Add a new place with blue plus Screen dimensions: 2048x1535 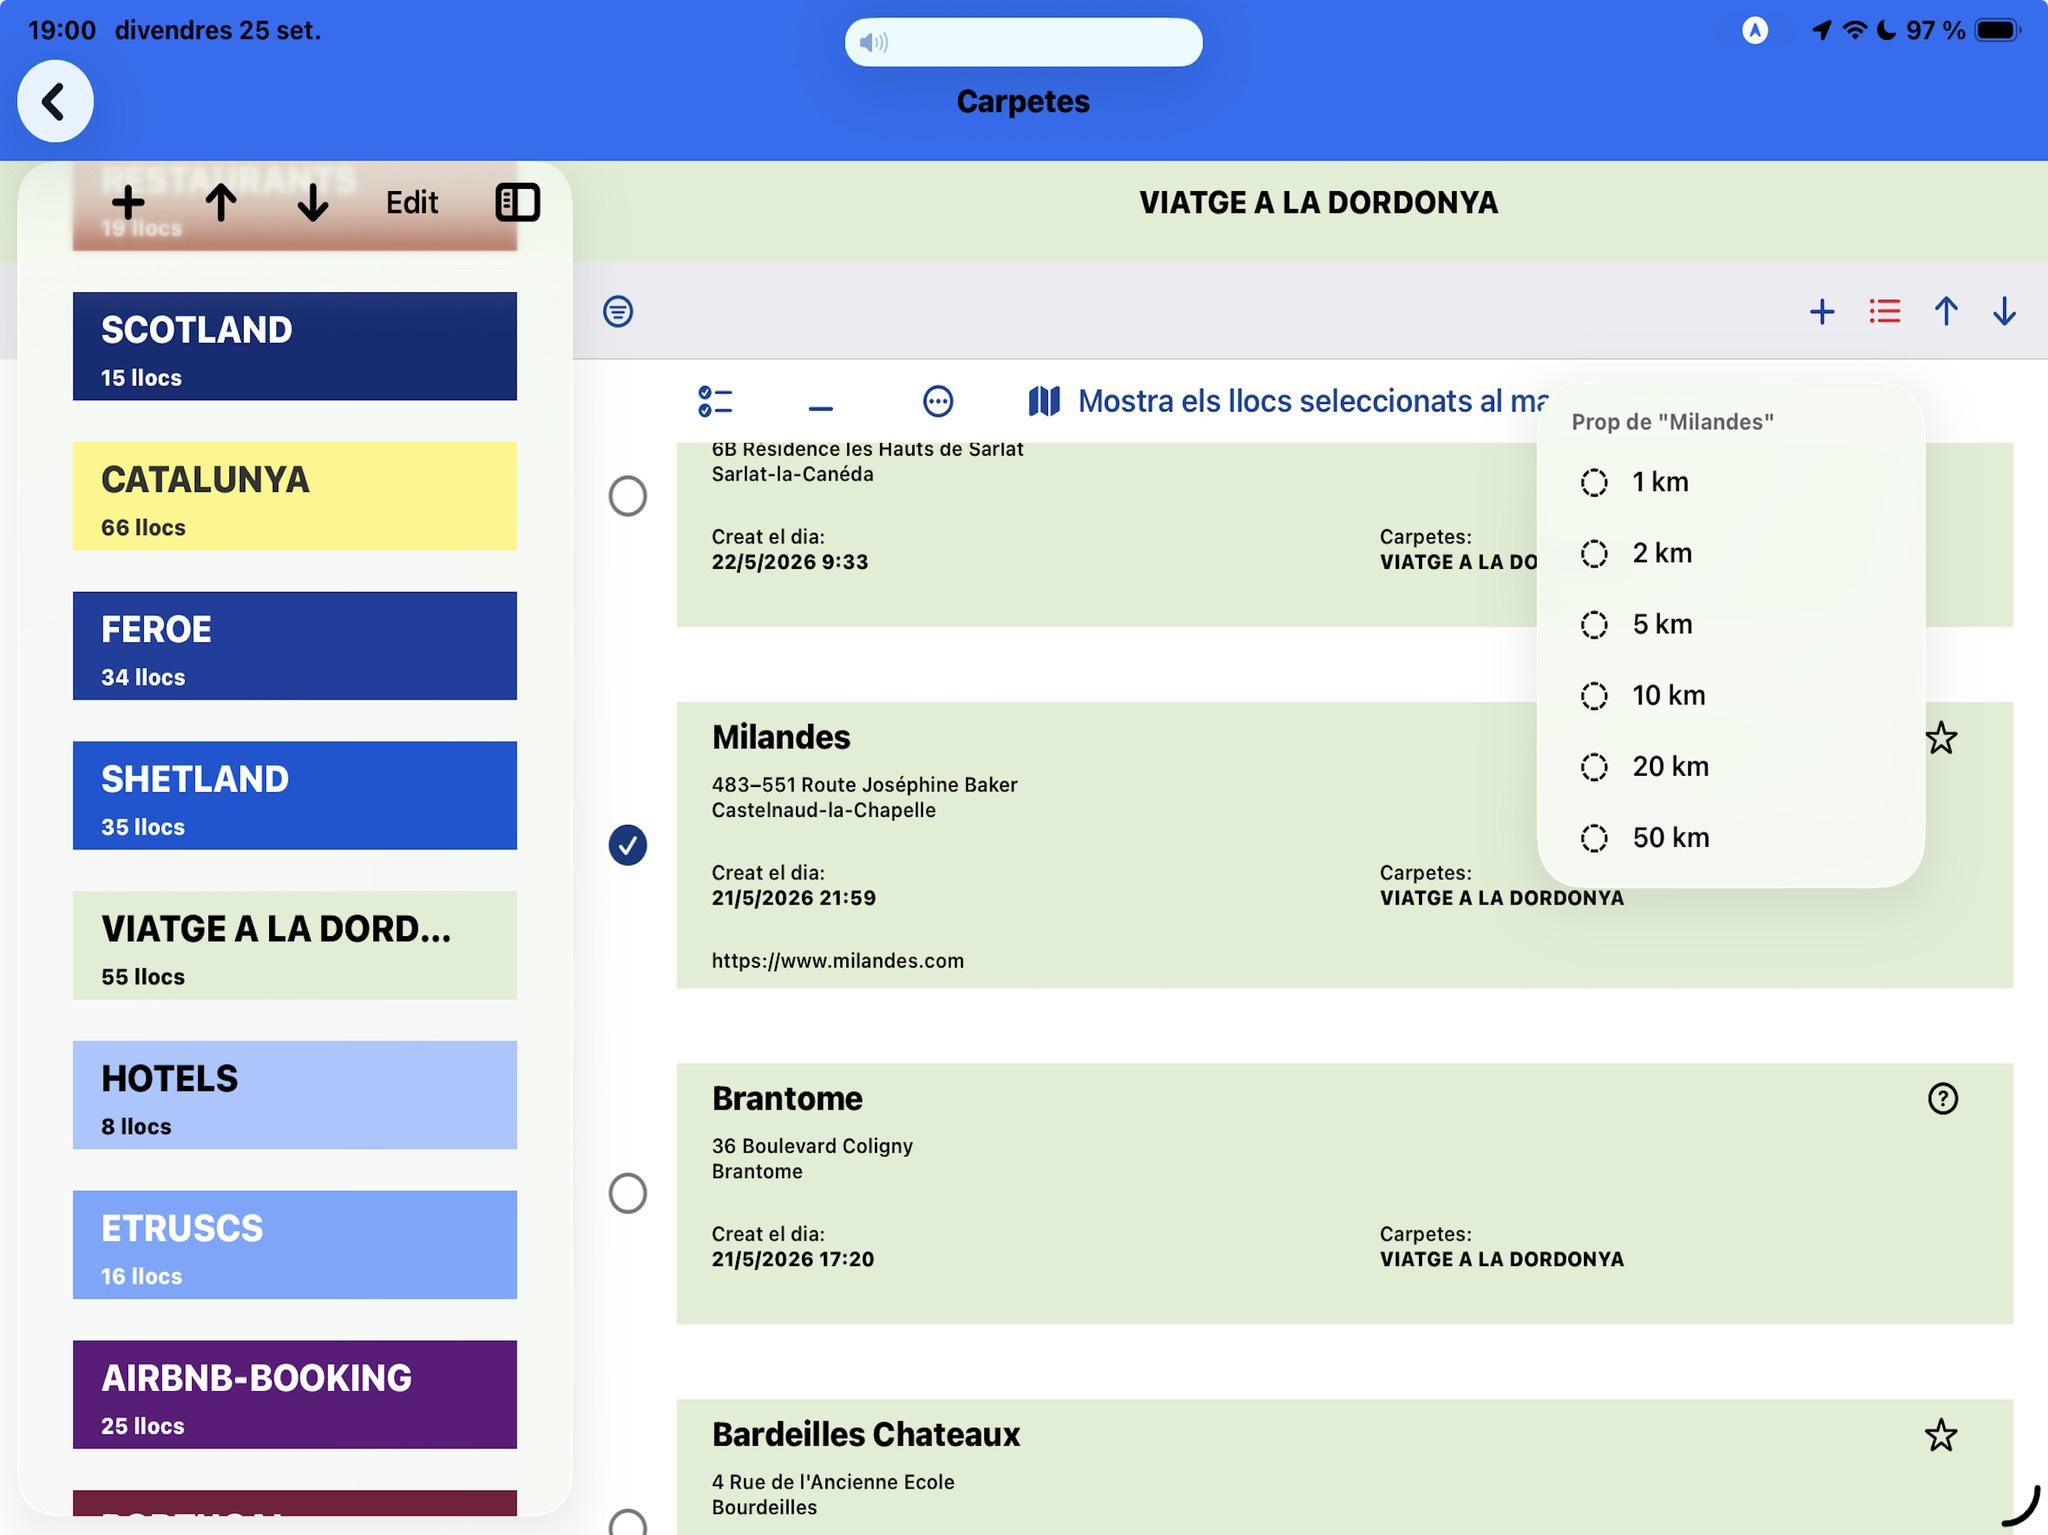pos(1822,311)
